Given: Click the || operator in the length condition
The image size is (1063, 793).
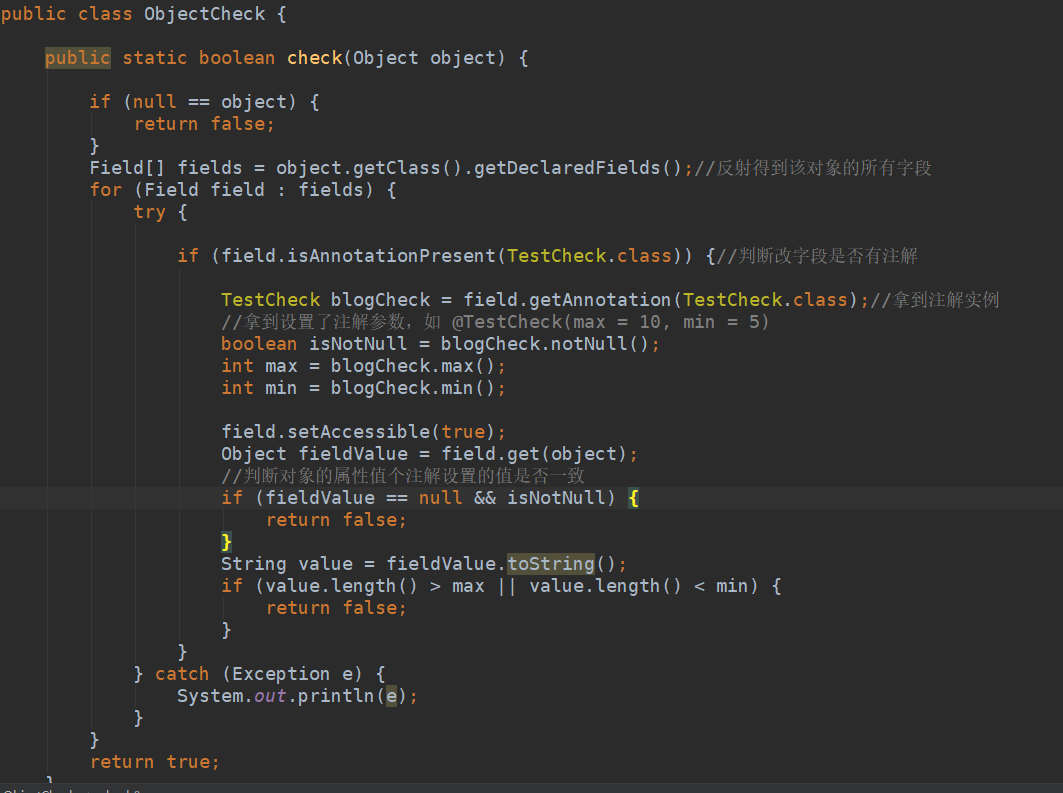Looking at the screenshot, I should pos(506,586).
